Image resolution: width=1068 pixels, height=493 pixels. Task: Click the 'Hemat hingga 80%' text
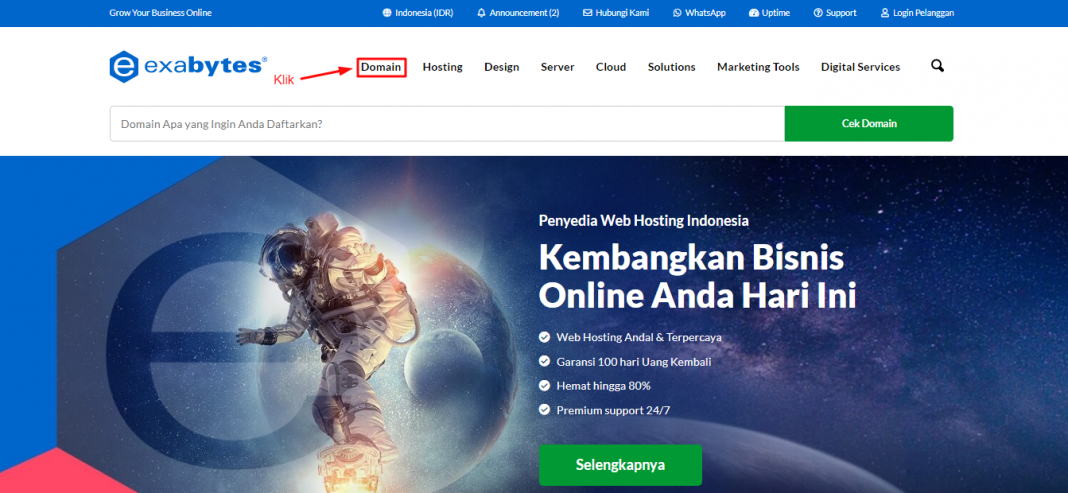click(x=603, y=386)
